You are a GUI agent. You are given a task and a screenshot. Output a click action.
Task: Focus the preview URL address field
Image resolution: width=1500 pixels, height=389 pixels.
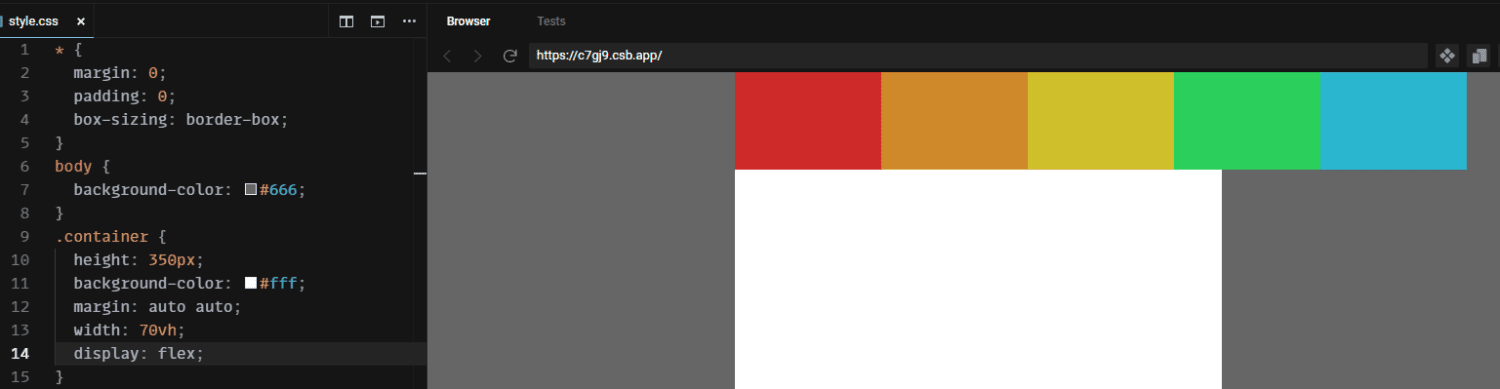(x=978, y=56)
